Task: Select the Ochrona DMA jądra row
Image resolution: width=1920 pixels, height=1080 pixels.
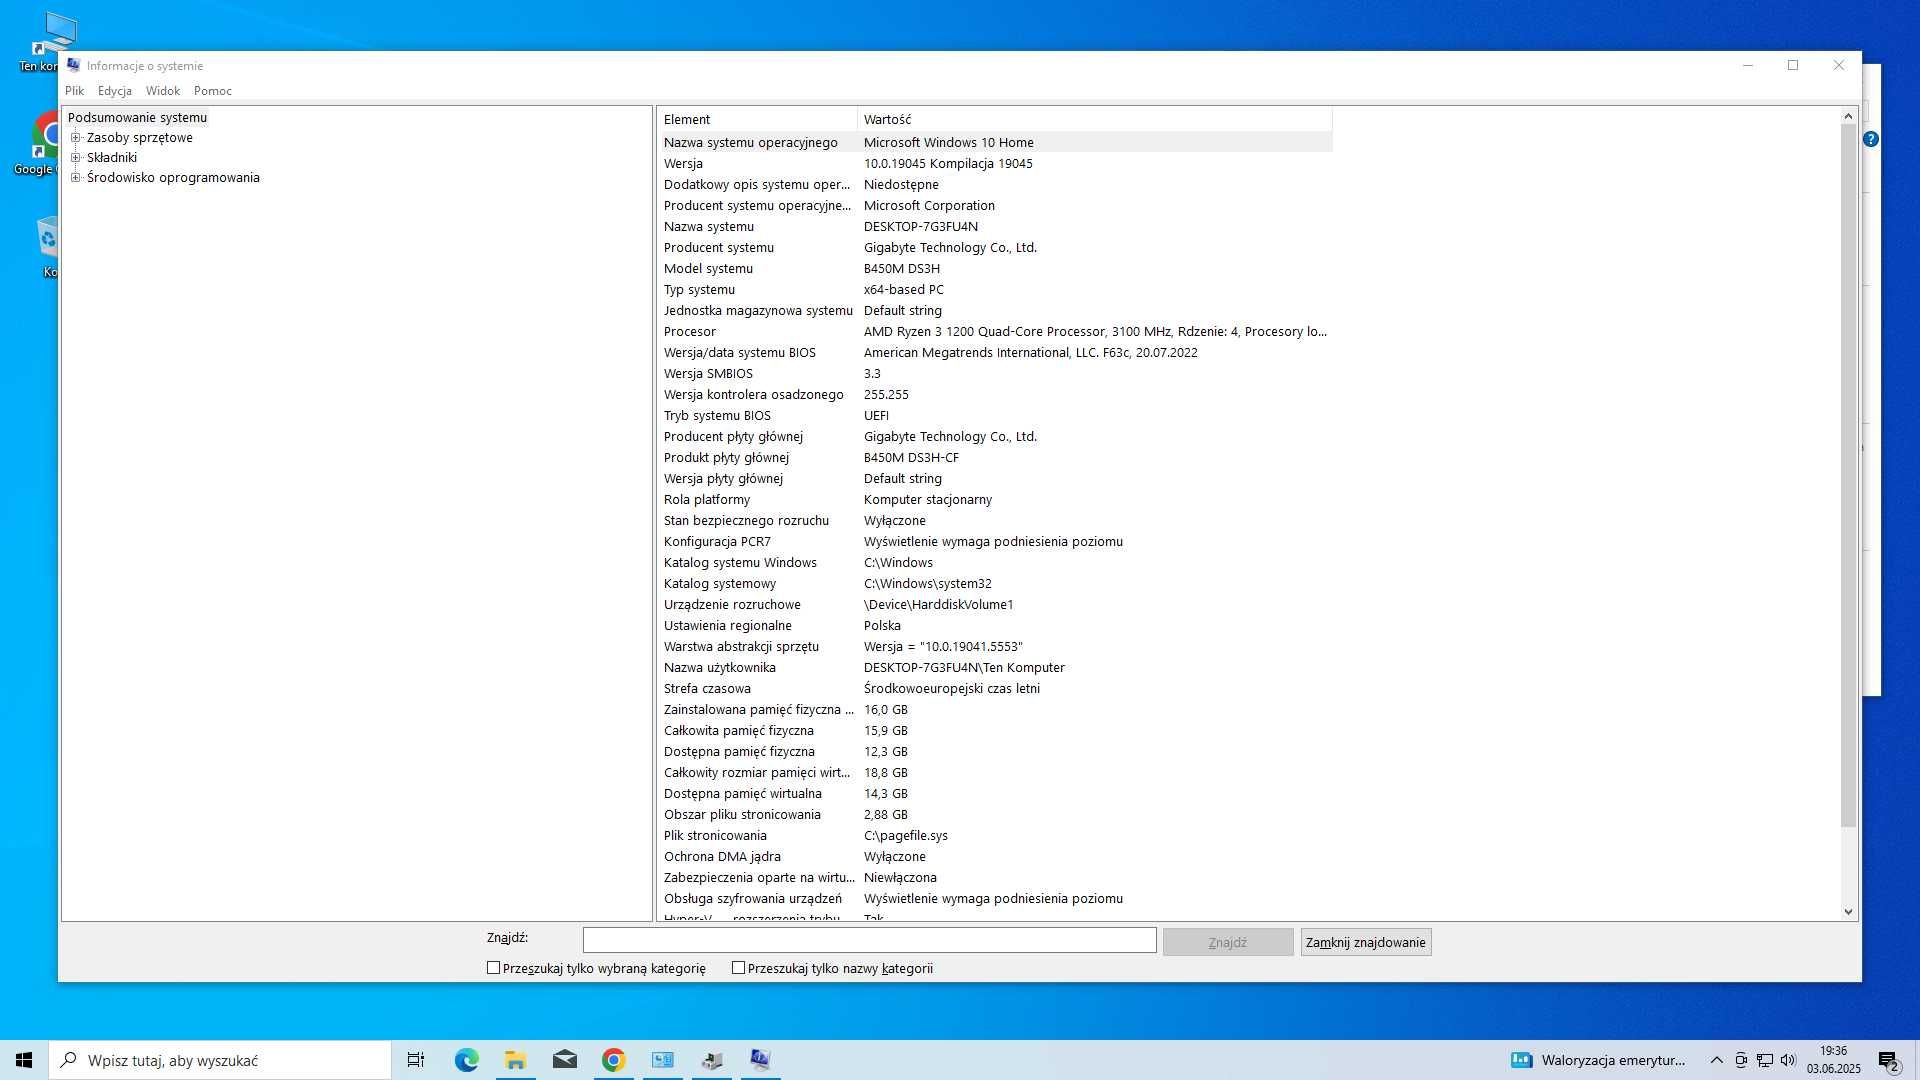Action: point(995,856)
